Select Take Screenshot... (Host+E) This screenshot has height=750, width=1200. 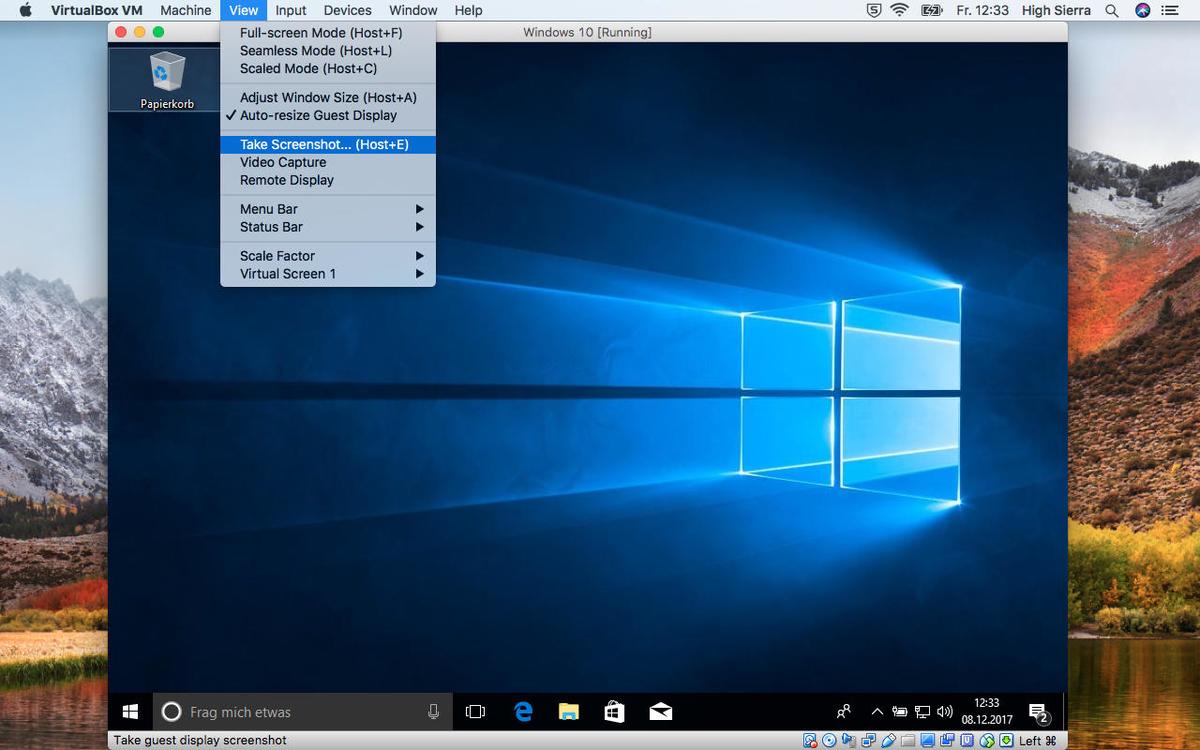coord(327,144)
